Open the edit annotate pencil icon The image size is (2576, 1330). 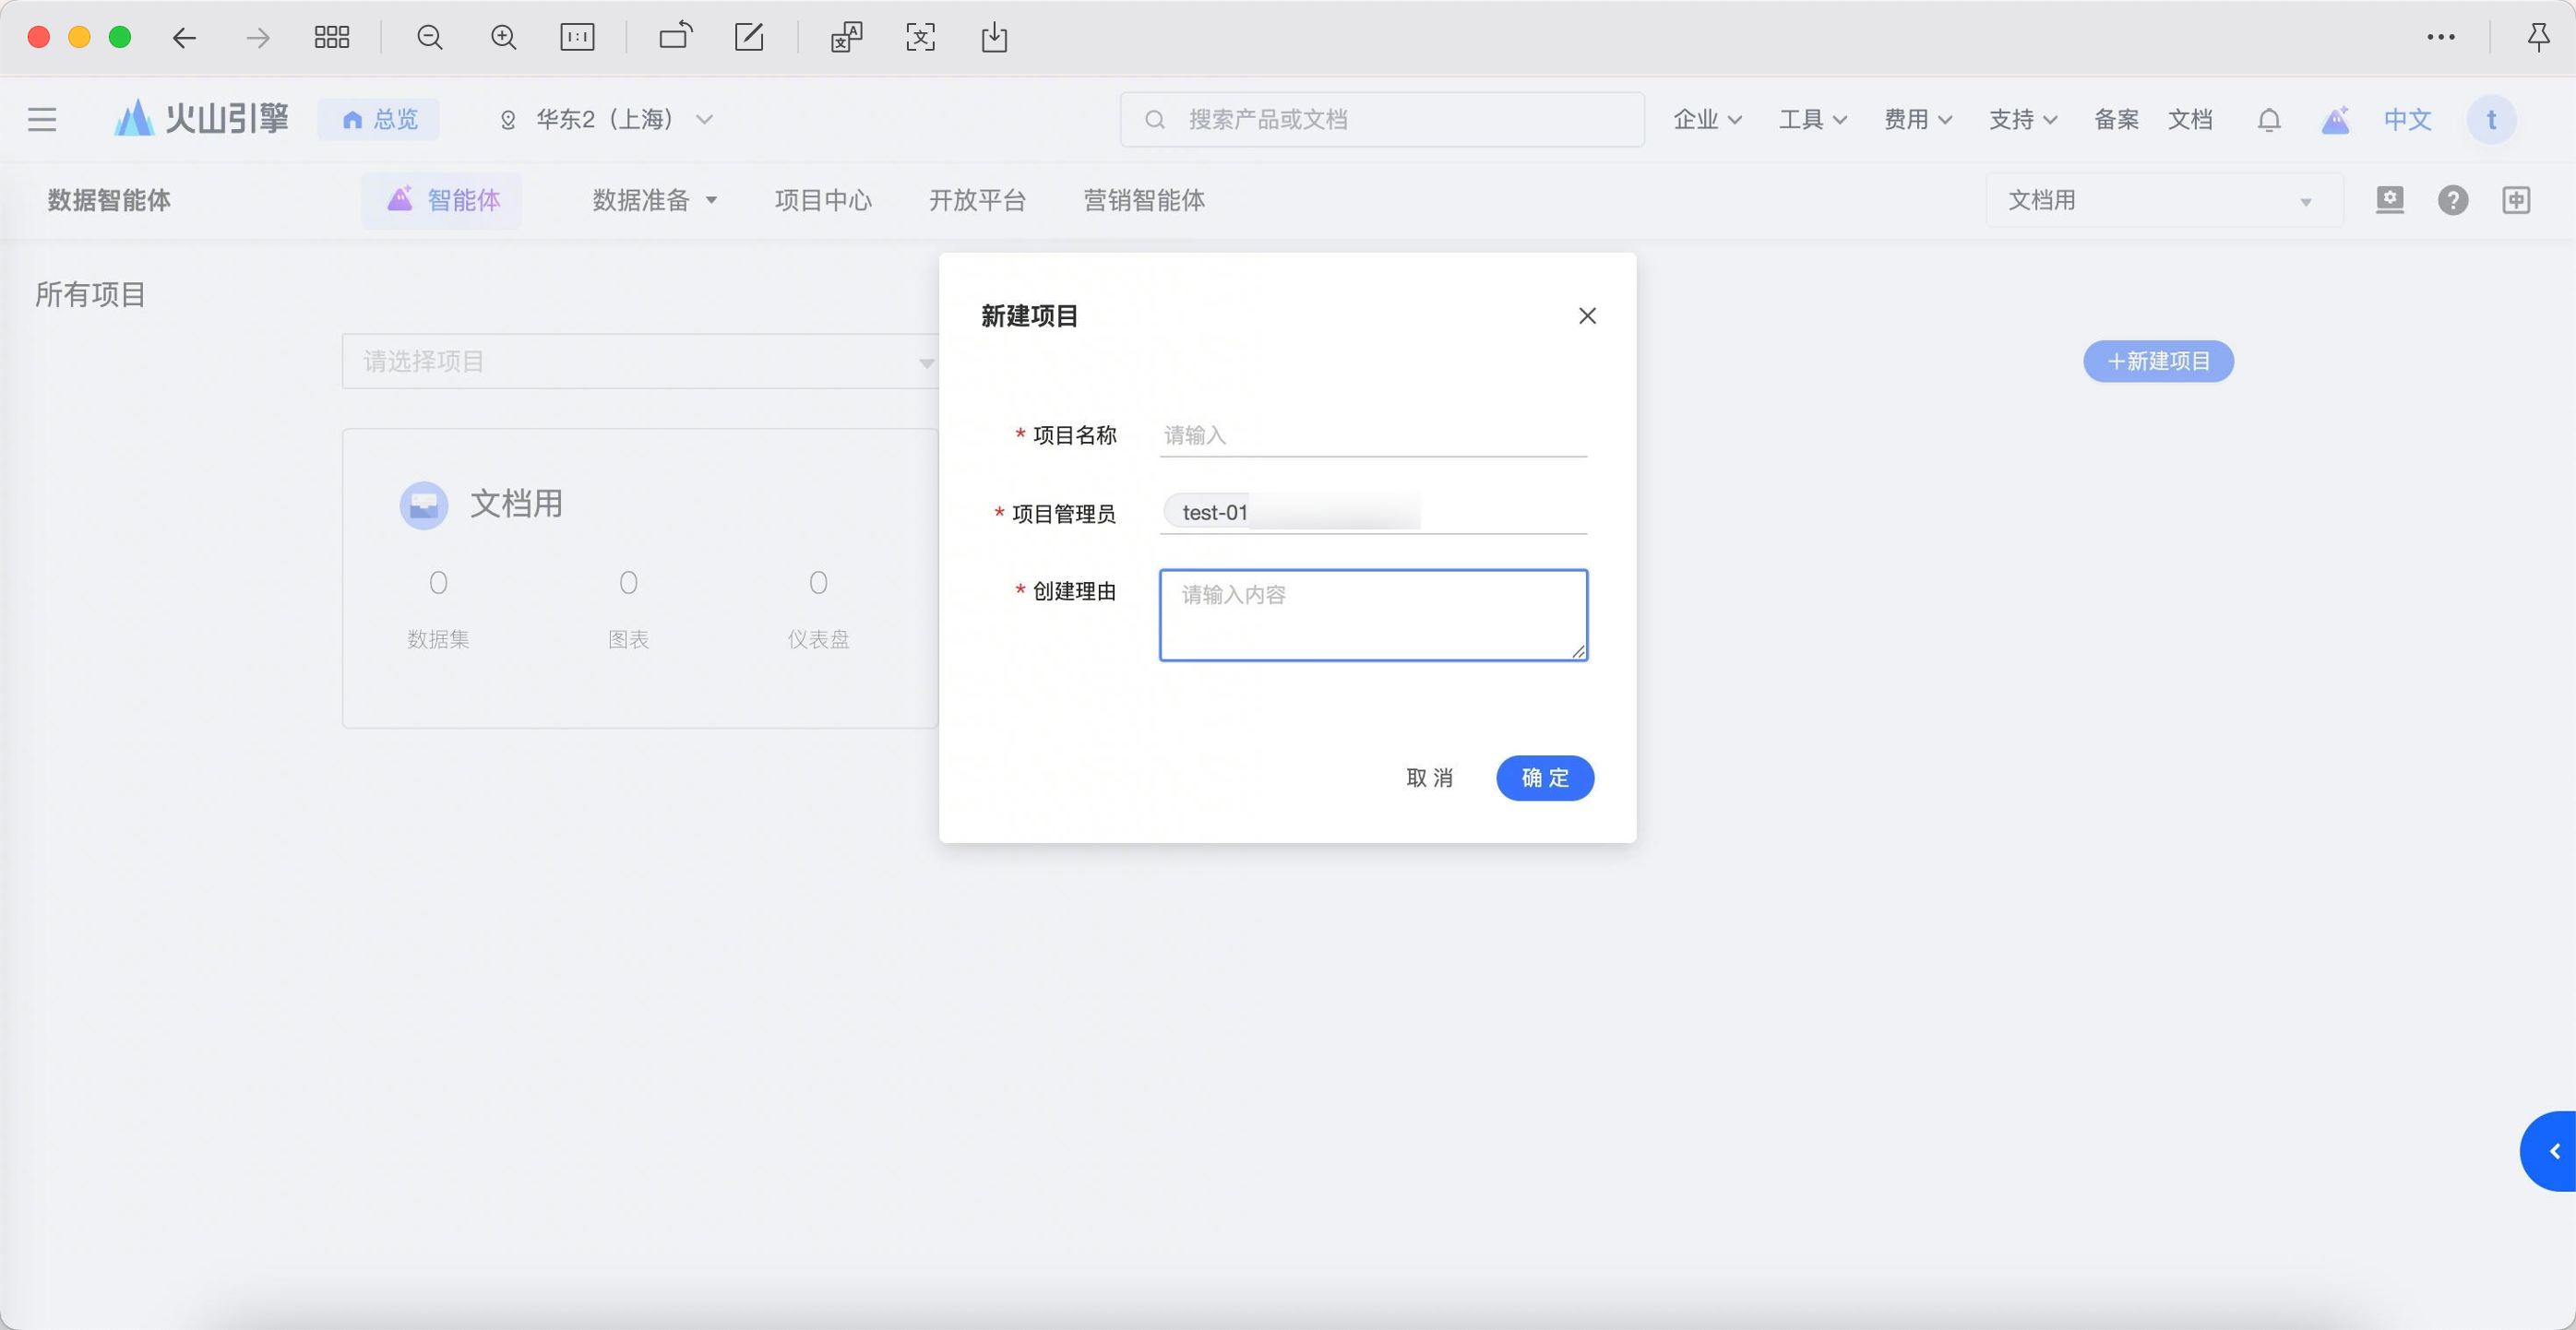tap(749, 37)
